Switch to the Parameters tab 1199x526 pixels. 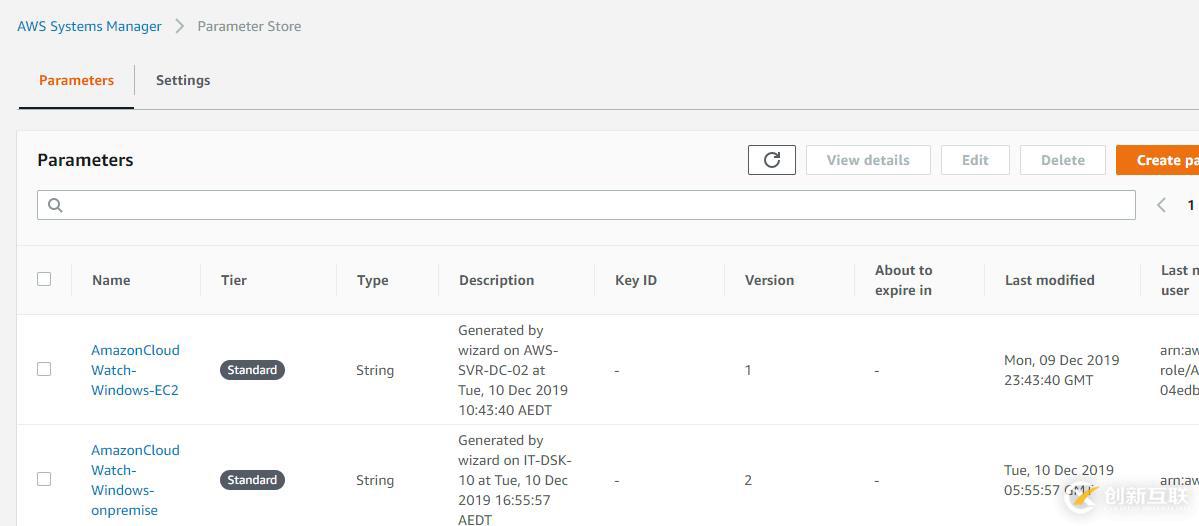click(x=76, y=80)
